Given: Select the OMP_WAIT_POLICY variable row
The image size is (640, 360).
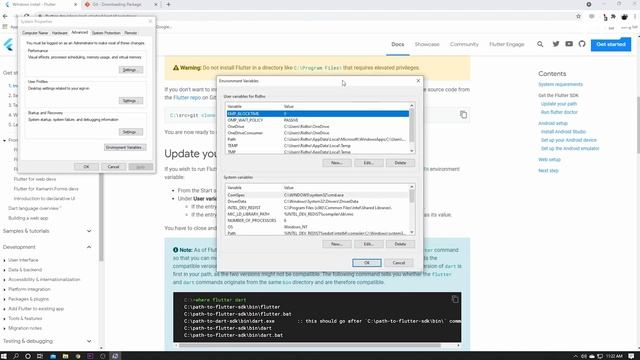Looking at the screenshot, I should click(x=318, y=120).
